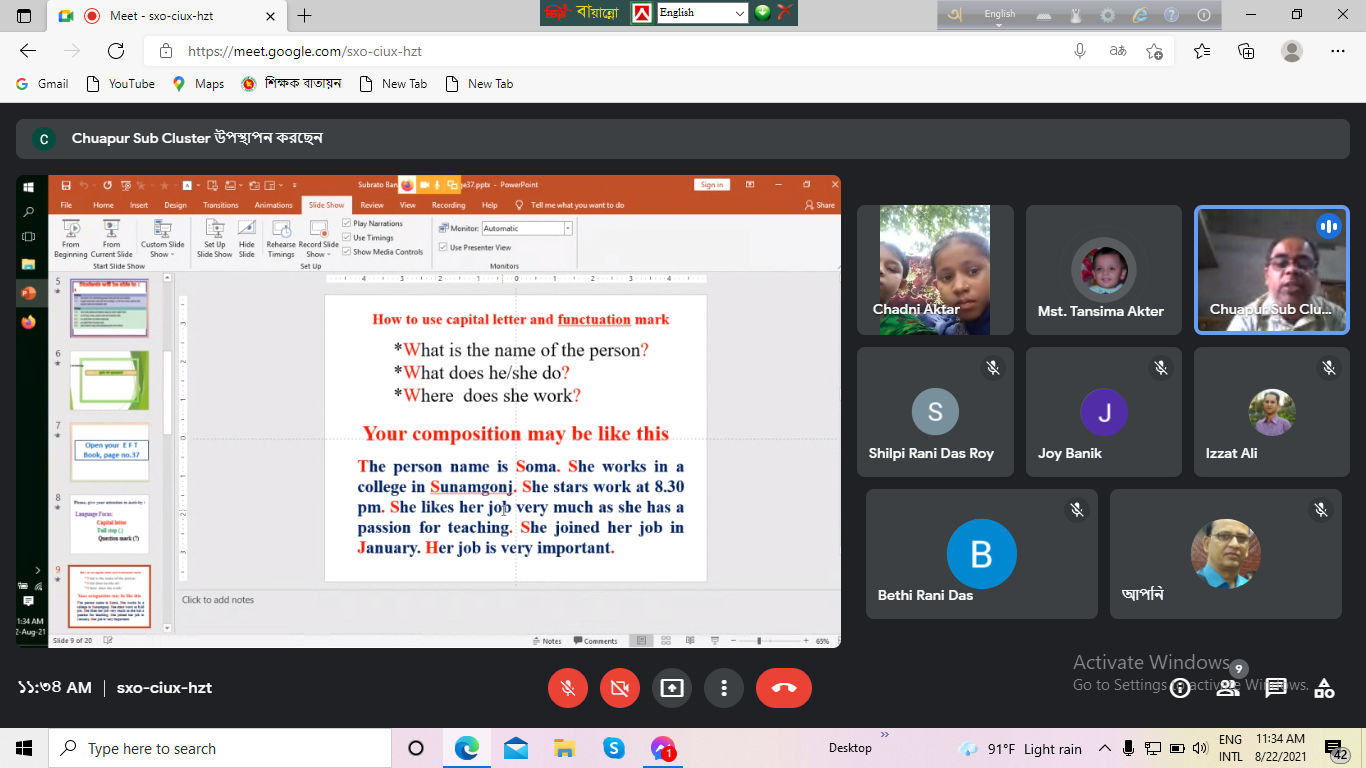Viewport: 1366px width, 768px height.
Task: Open the YouTube bookmark
Action: (121, 84)
